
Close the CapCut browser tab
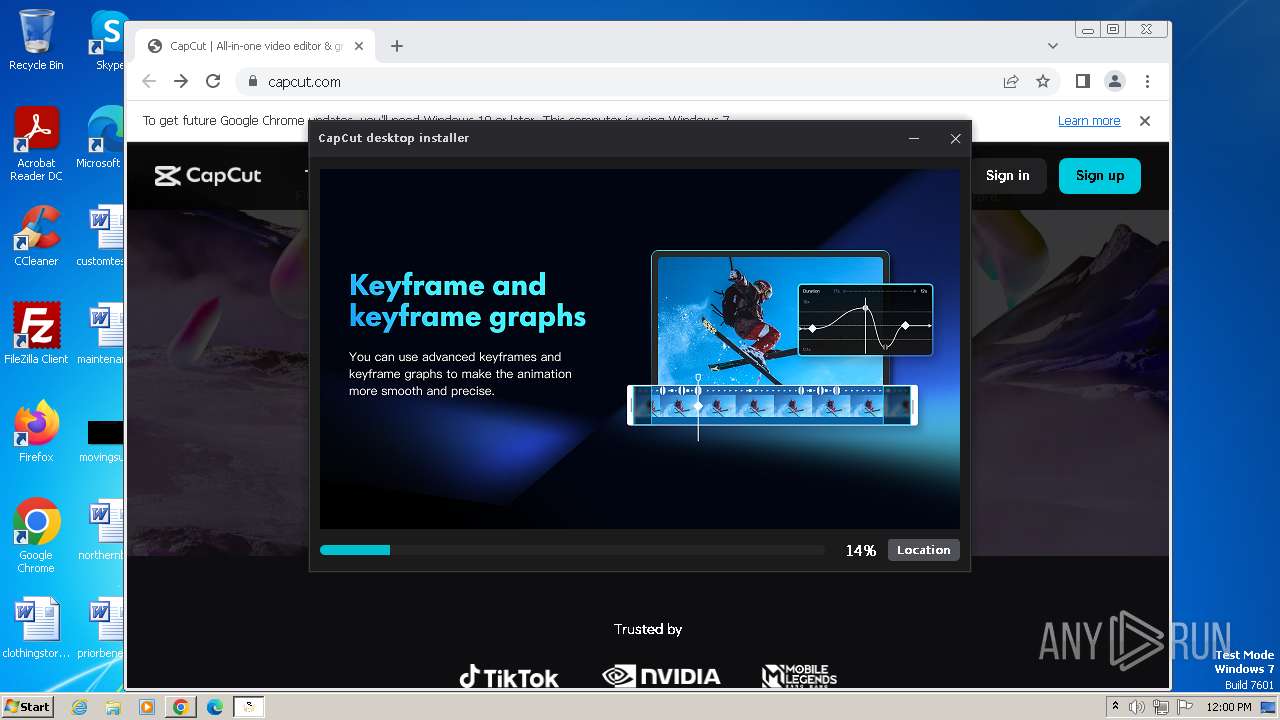359,46
